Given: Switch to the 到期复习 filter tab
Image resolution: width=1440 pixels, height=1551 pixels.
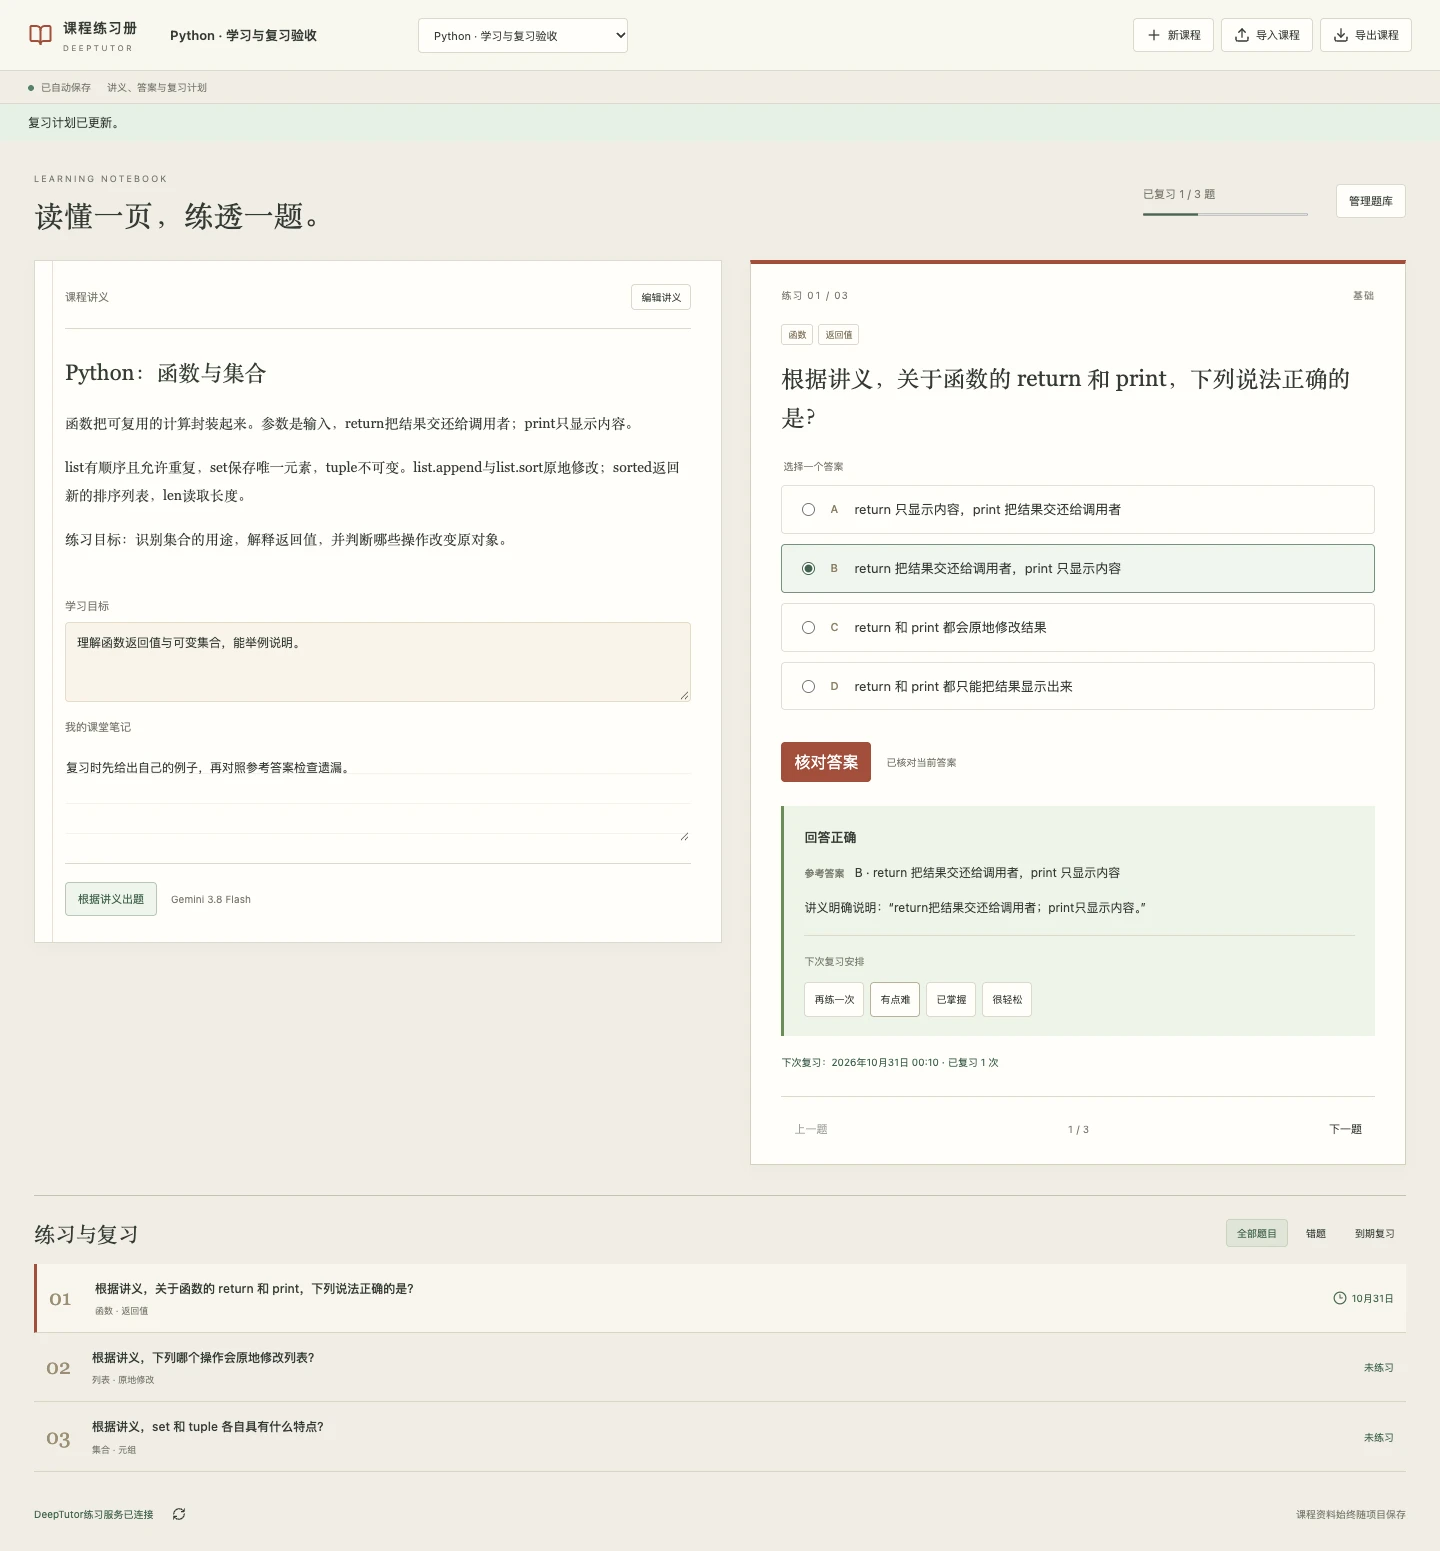Looking at the screenshot, I should [x=1374, y=1233].
